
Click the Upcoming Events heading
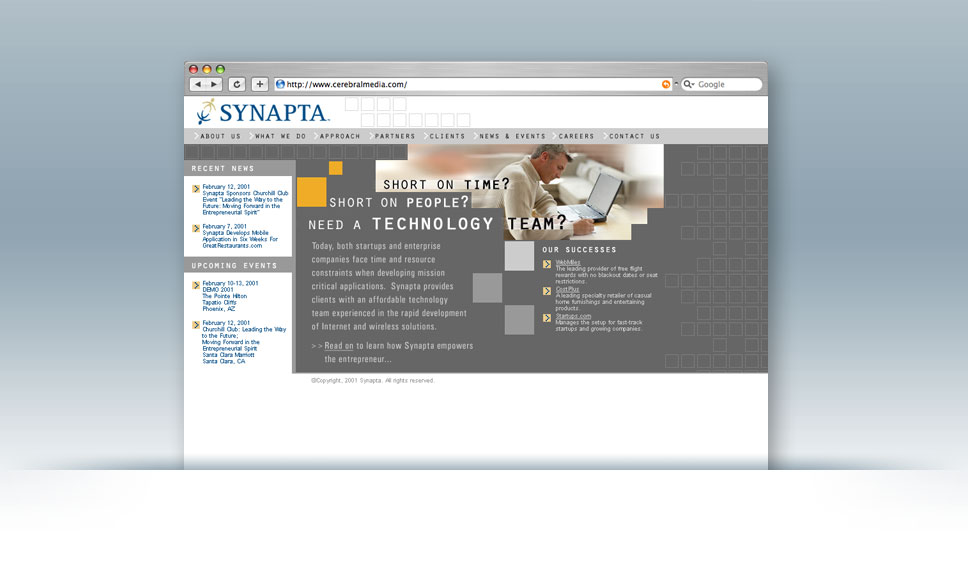pos(234,265)
